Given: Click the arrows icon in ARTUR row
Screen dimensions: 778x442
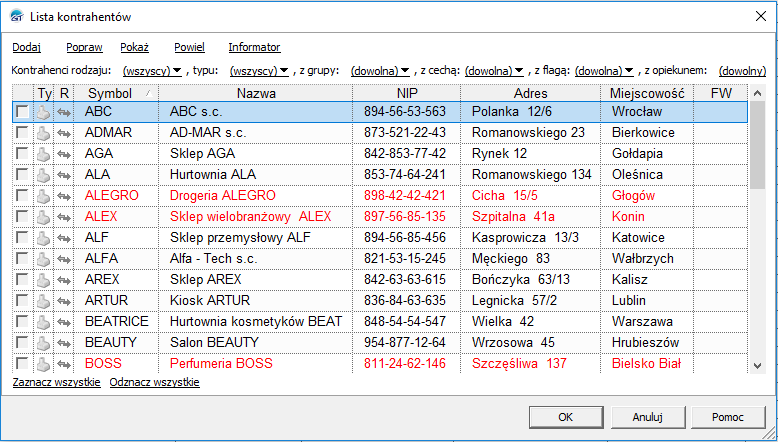Looking at the screenshot, I should 64,301.
